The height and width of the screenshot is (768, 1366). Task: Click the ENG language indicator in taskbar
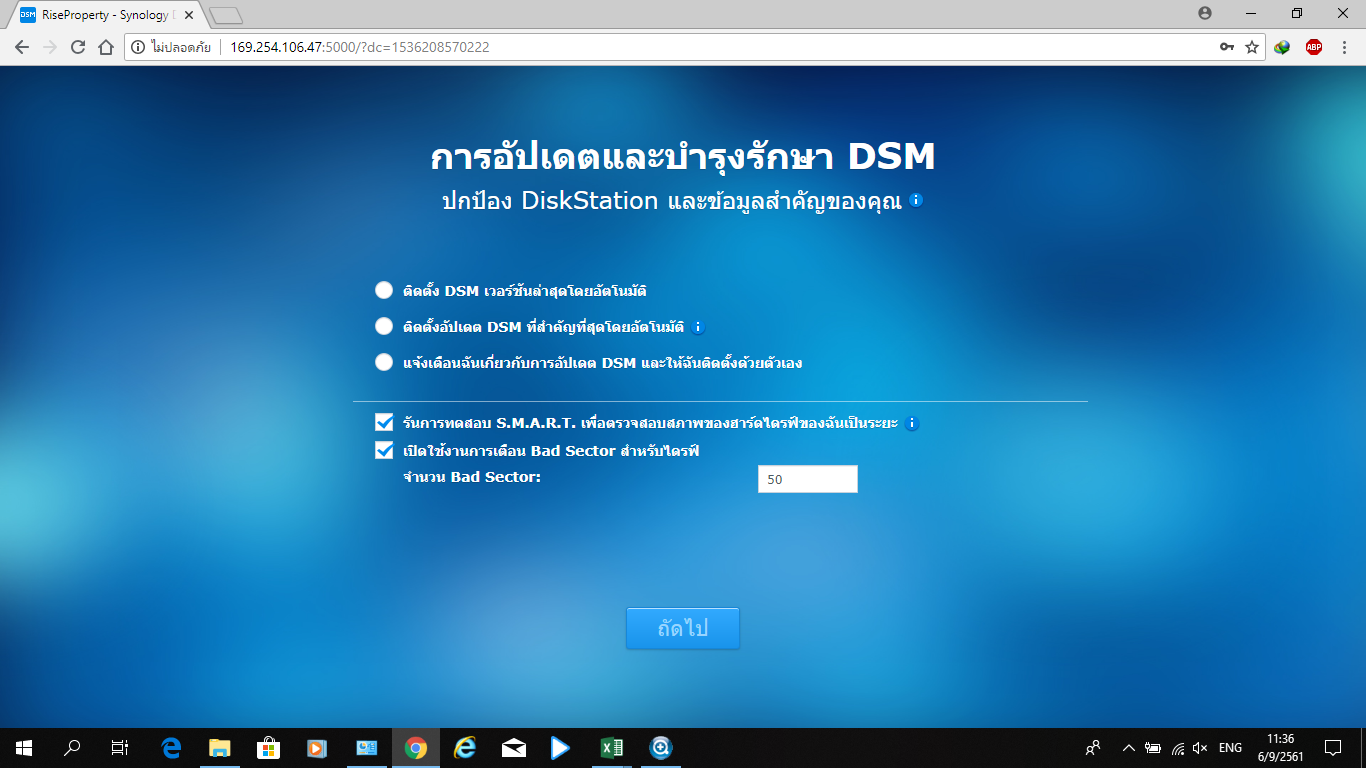(1230, 747)
